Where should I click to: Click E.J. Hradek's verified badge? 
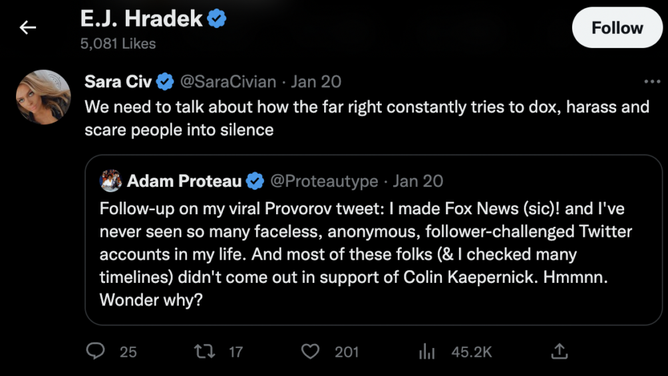coord(217,19)
